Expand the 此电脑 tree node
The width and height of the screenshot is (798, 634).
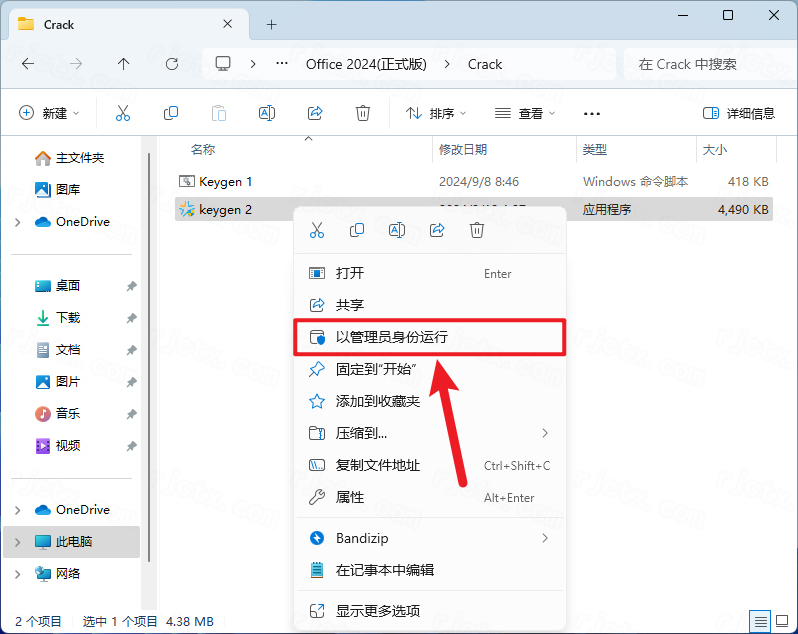click(x=18, y=542)
